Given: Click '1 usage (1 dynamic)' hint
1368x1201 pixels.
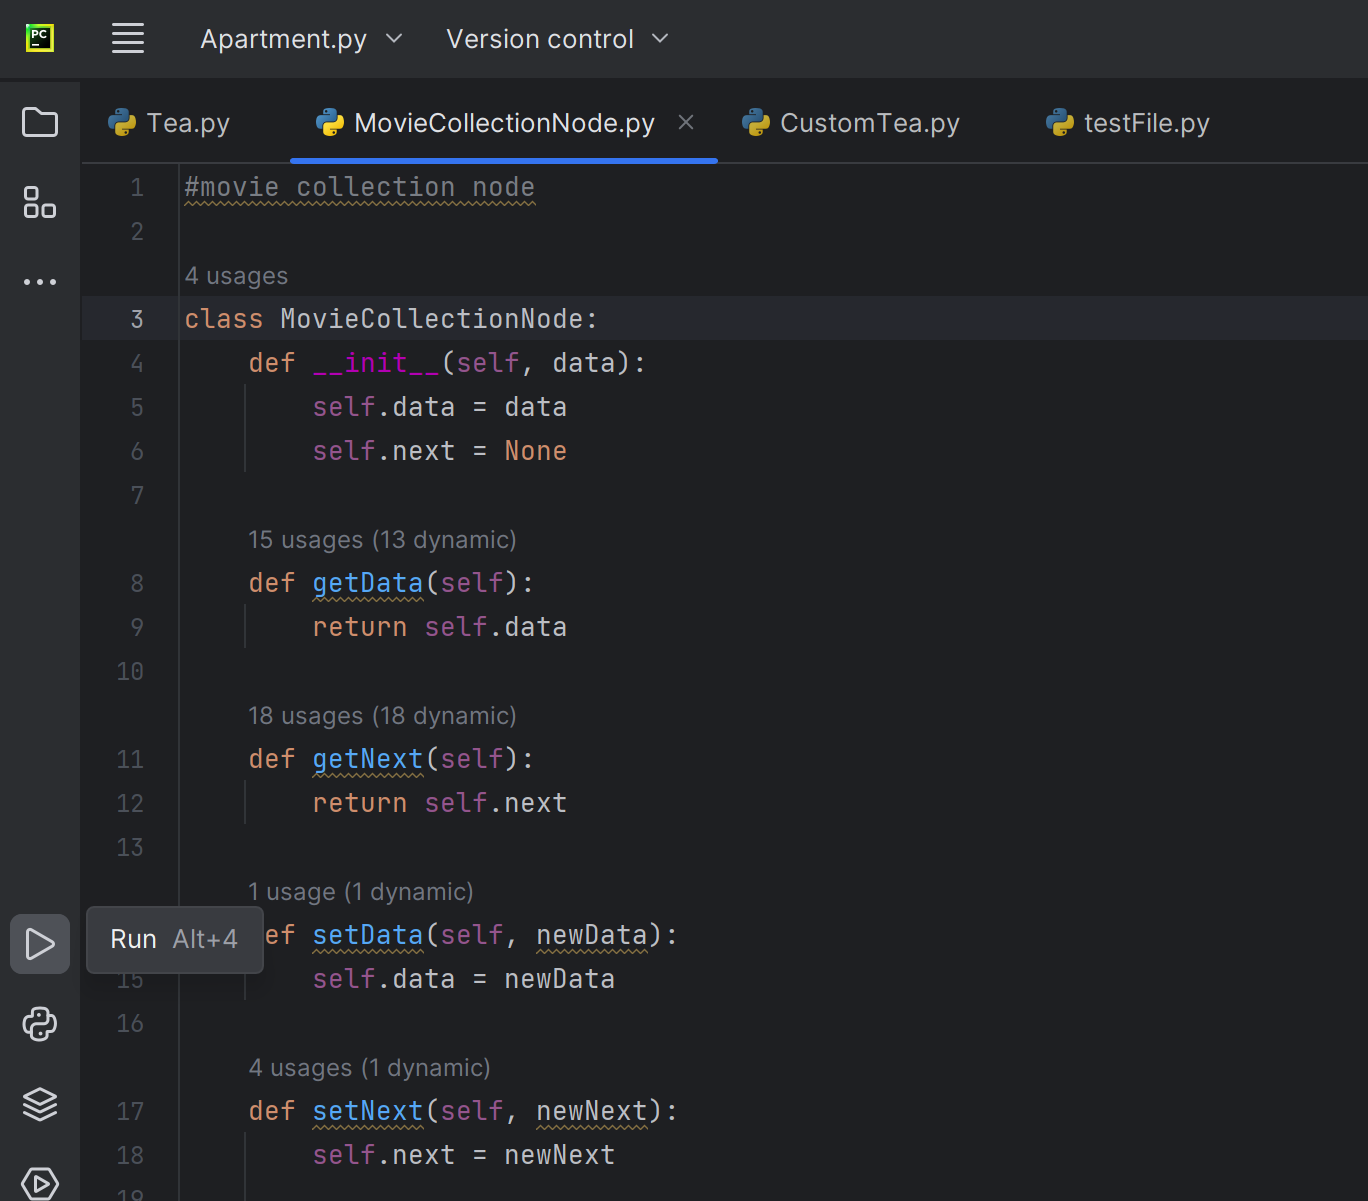Looking at the screenshot, I should [361, 892].
